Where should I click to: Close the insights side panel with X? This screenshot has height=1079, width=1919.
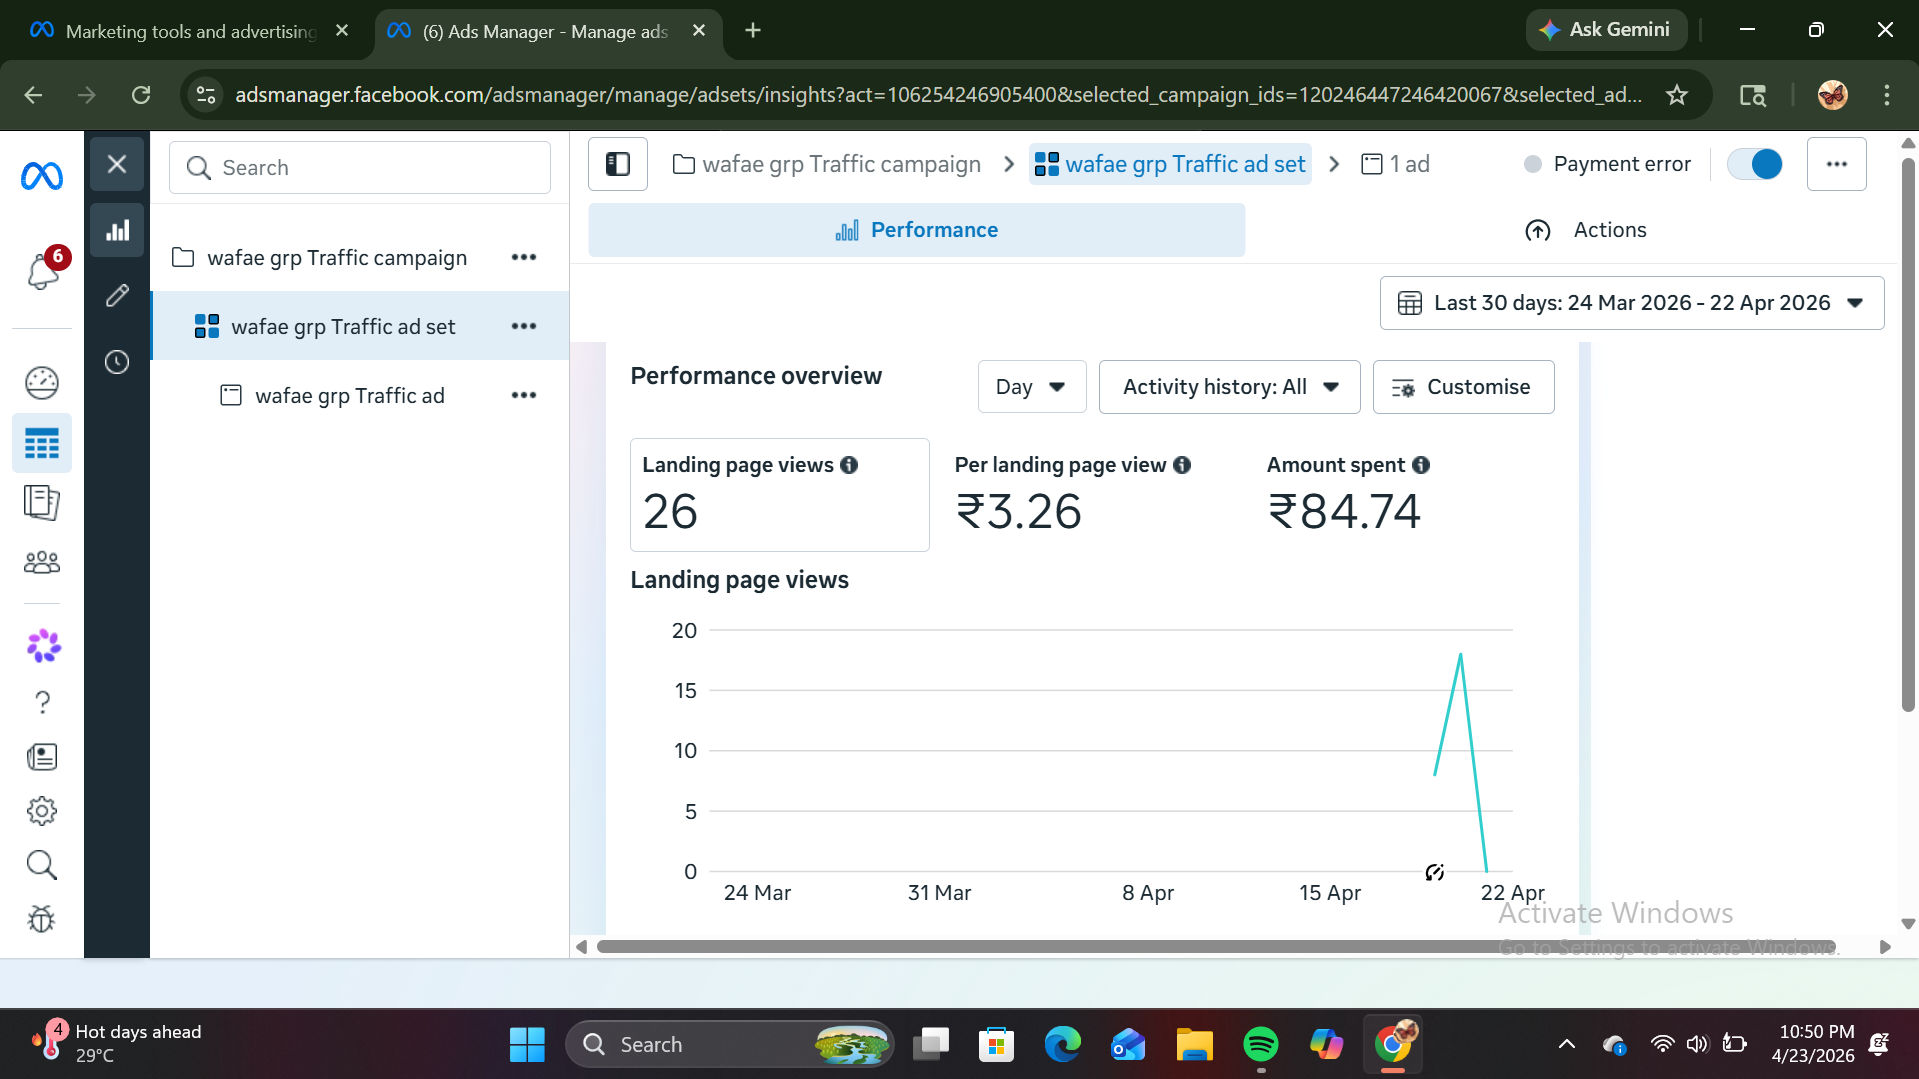(x=117, y=164)
